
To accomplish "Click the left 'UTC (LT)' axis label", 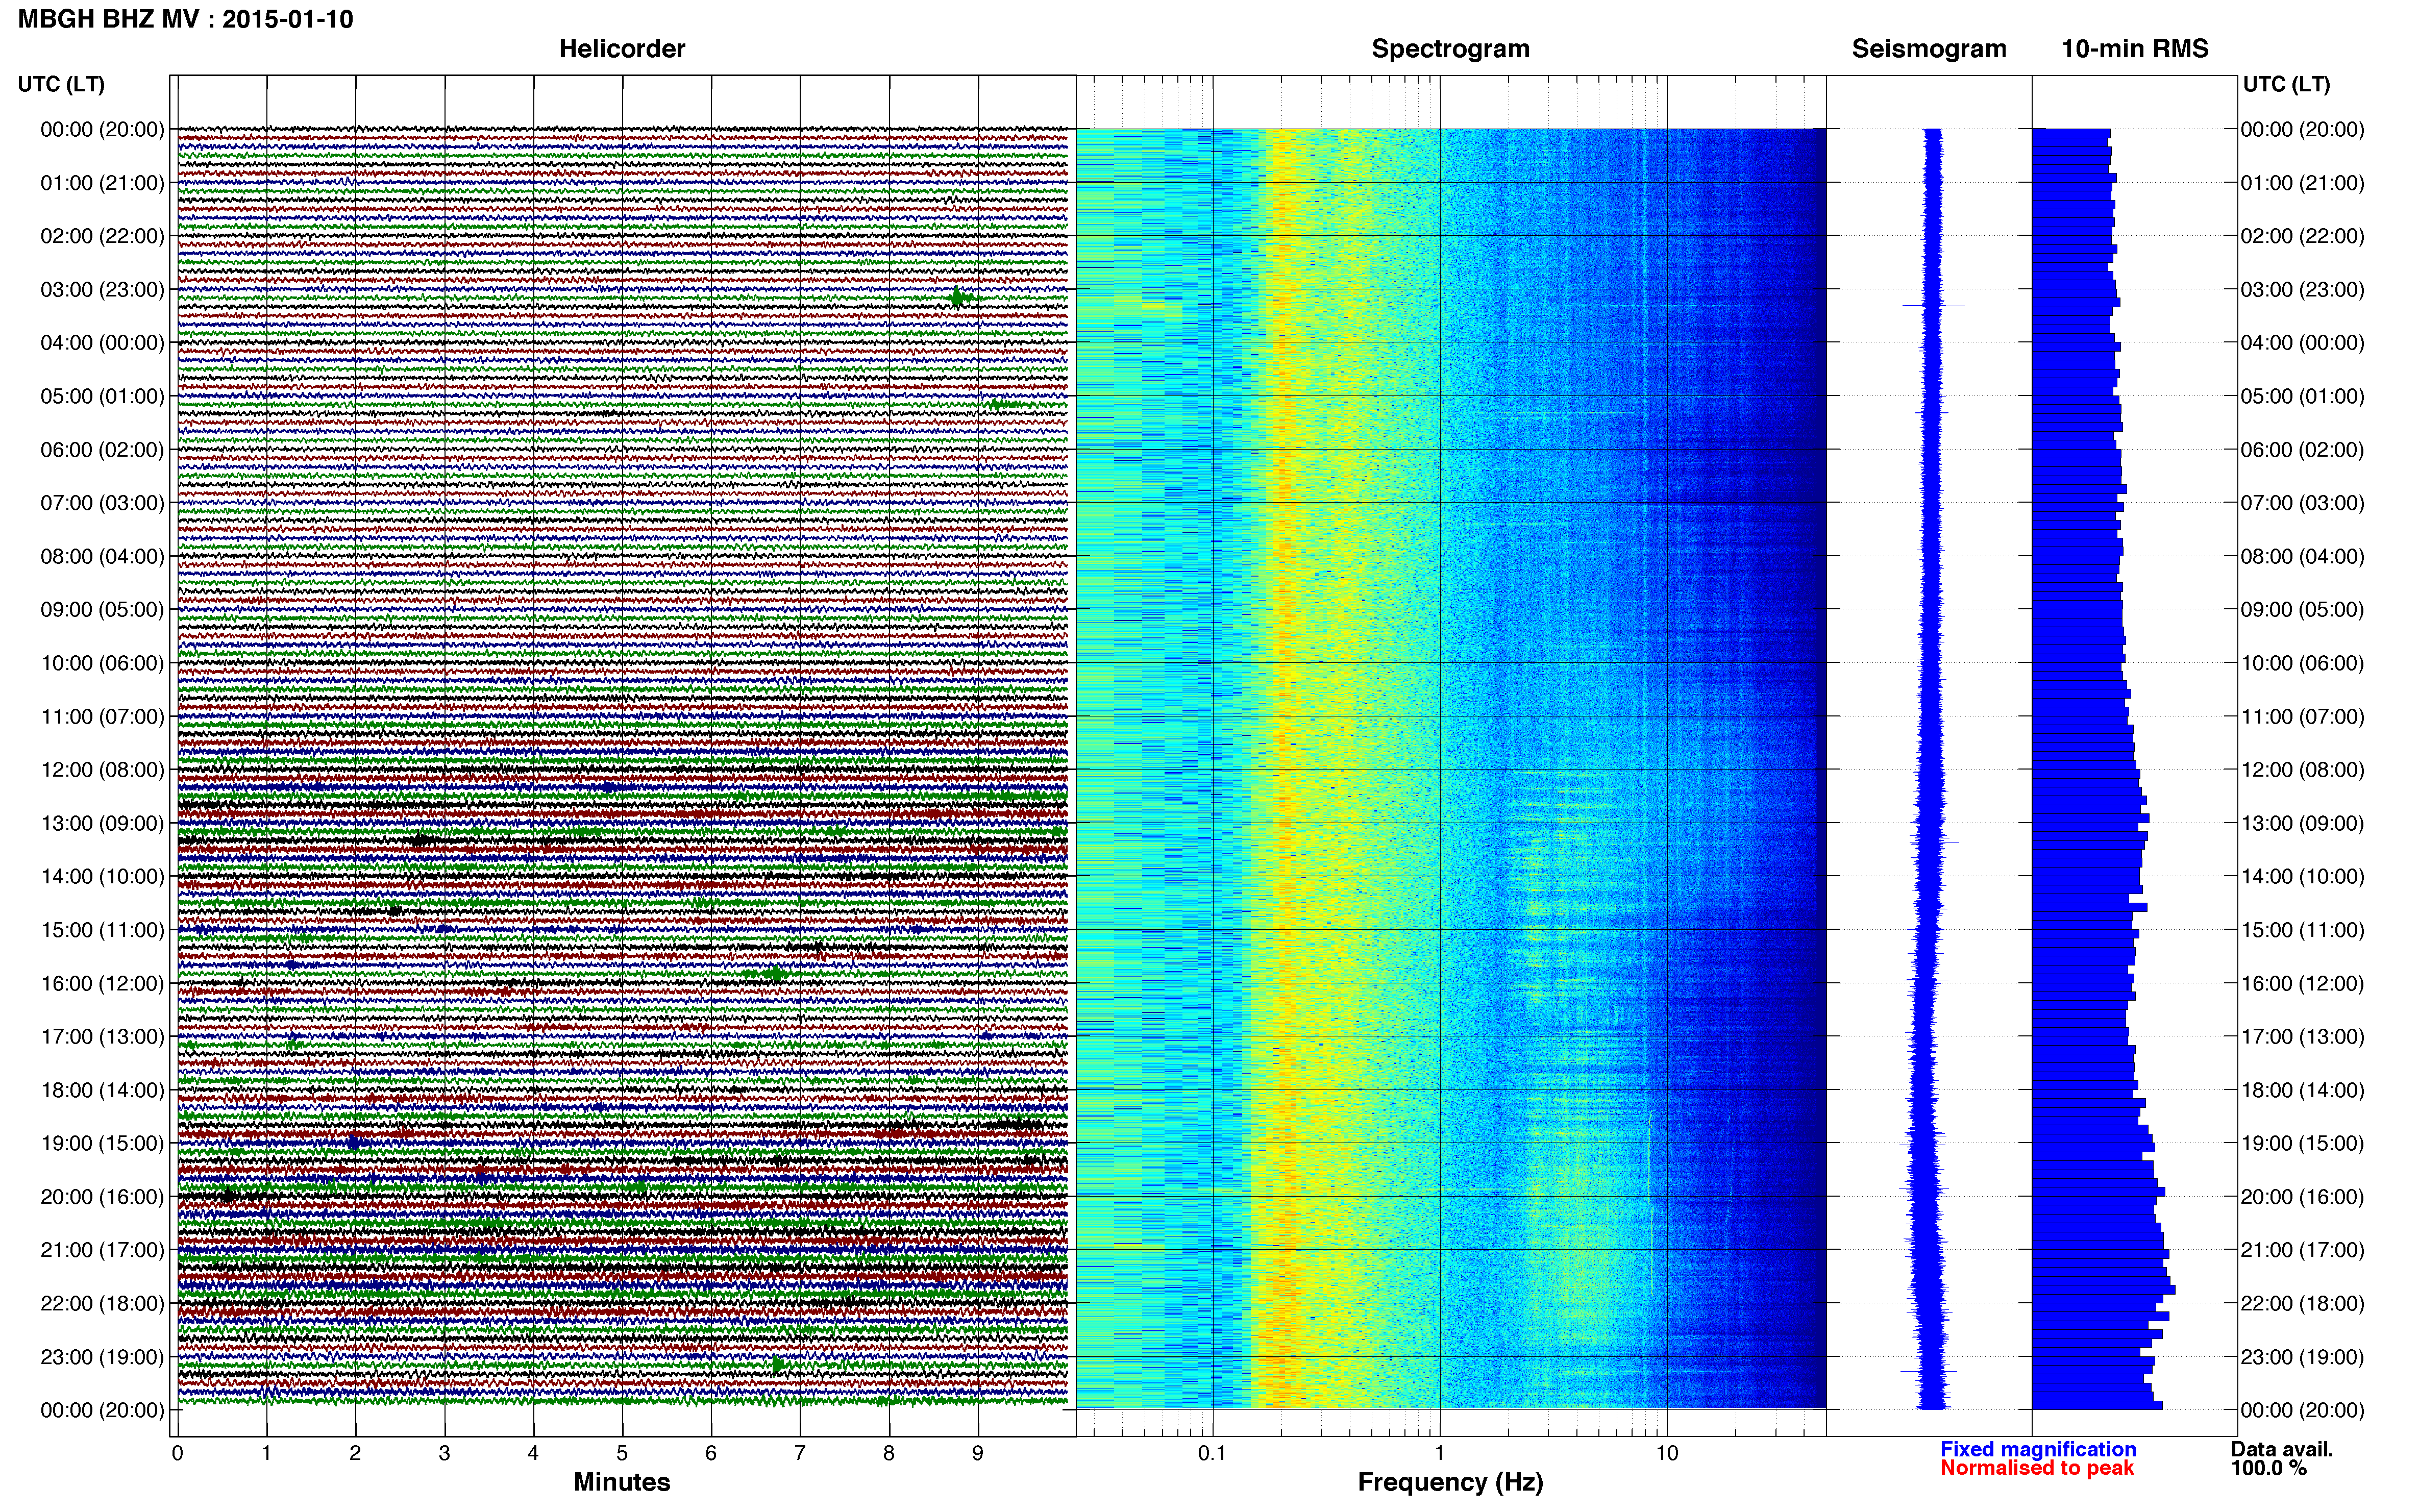I will point(61,84).
